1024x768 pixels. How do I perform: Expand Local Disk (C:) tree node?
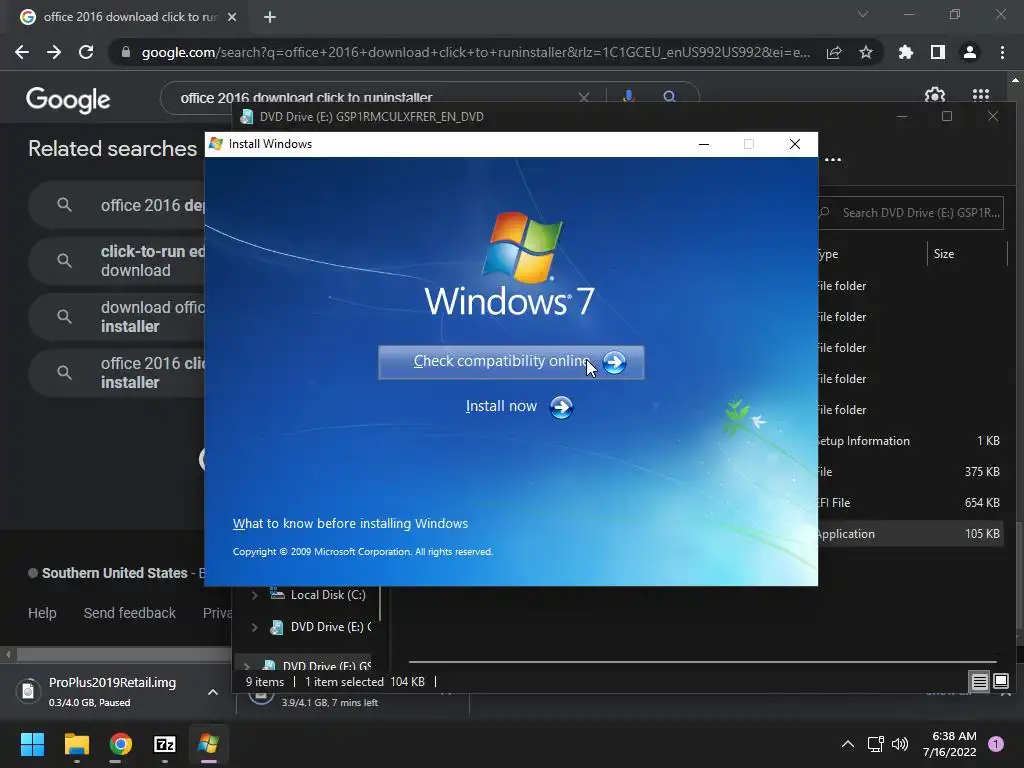tap(255, 595)
